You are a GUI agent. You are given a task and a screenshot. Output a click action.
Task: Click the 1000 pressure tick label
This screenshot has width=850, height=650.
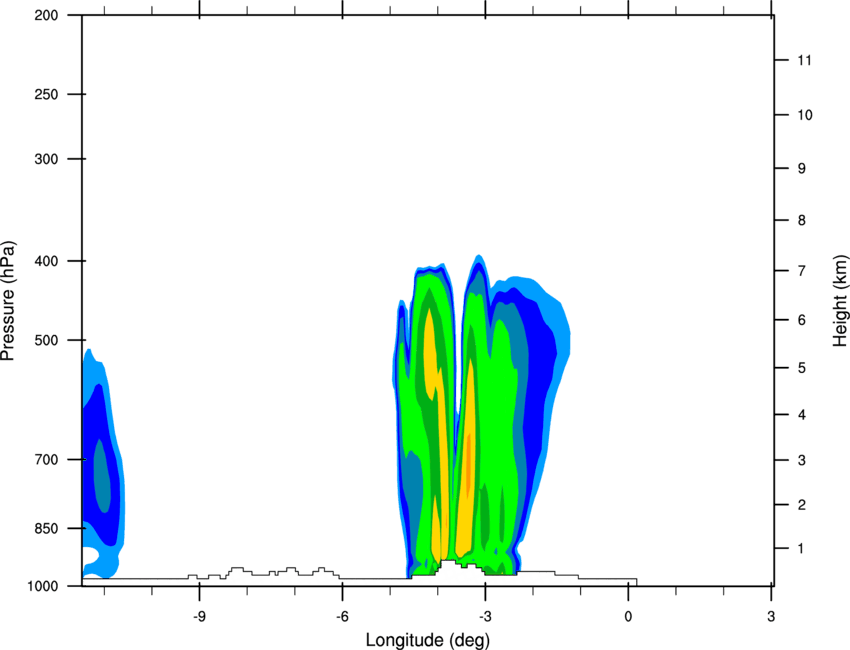click(42, 587)
